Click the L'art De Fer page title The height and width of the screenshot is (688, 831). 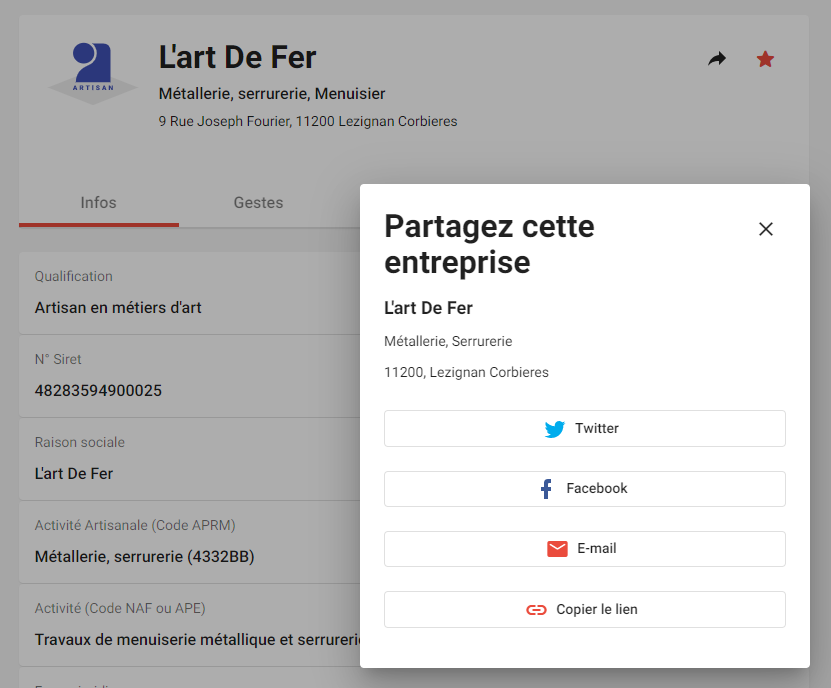[x=237, y=57]
